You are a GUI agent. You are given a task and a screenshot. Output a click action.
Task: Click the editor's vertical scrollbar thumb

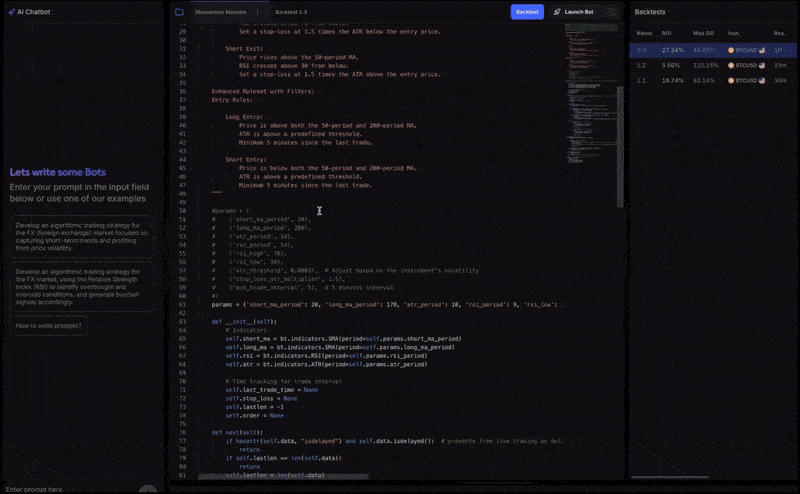tap(620, 147)
